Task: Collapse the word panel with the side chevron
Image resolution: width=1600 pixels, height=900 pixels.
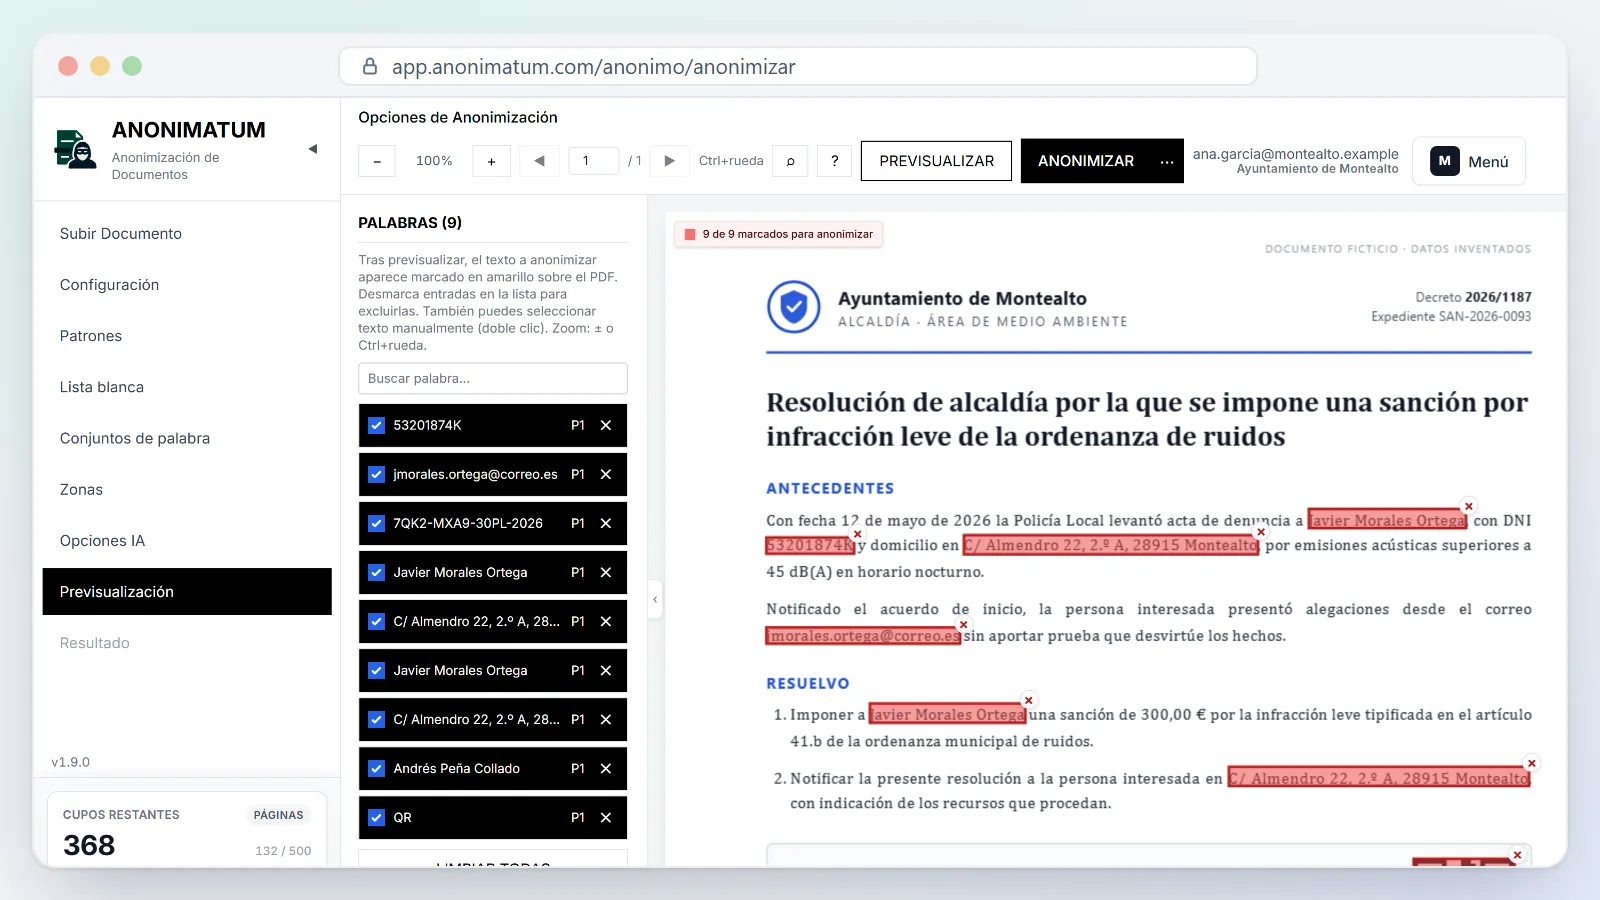Action: (655, 600)
